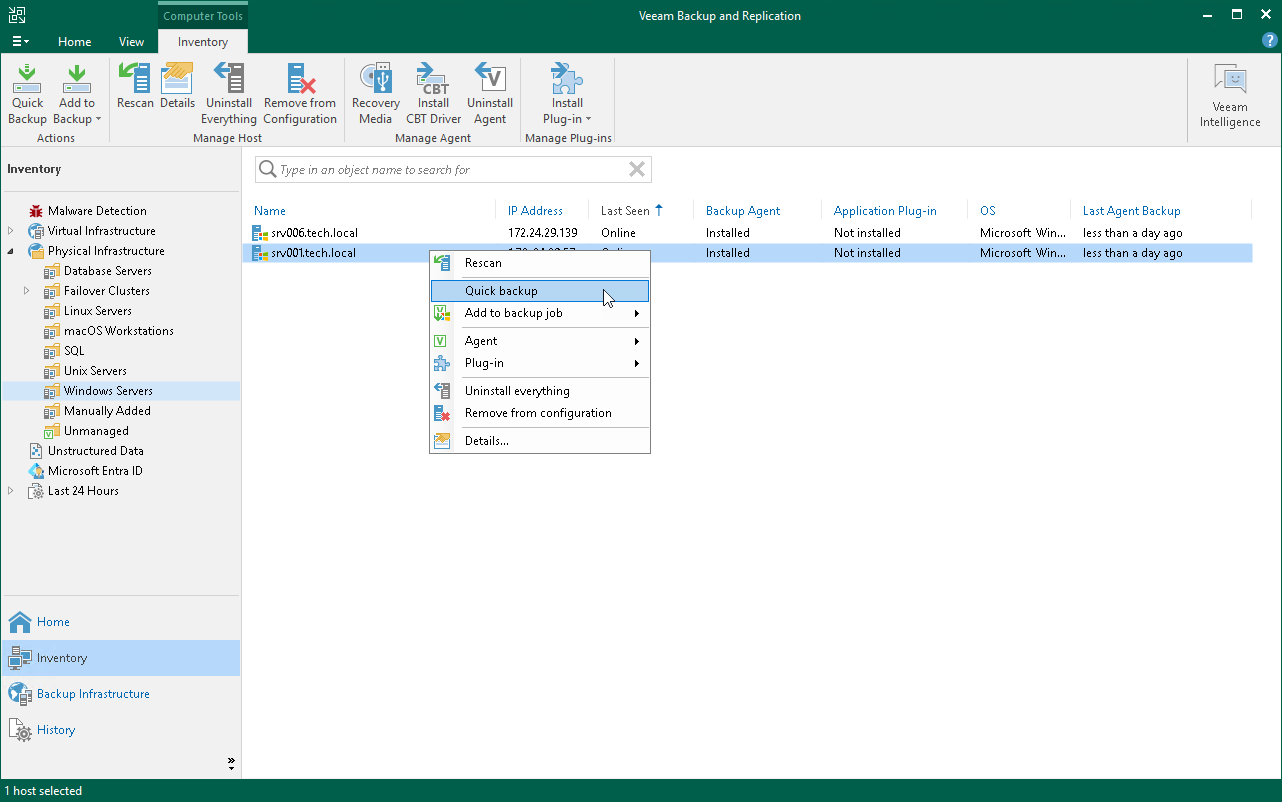Select Virtual Infrastructure in the tree
The image size is (1282, 802).
click(101, 231)
